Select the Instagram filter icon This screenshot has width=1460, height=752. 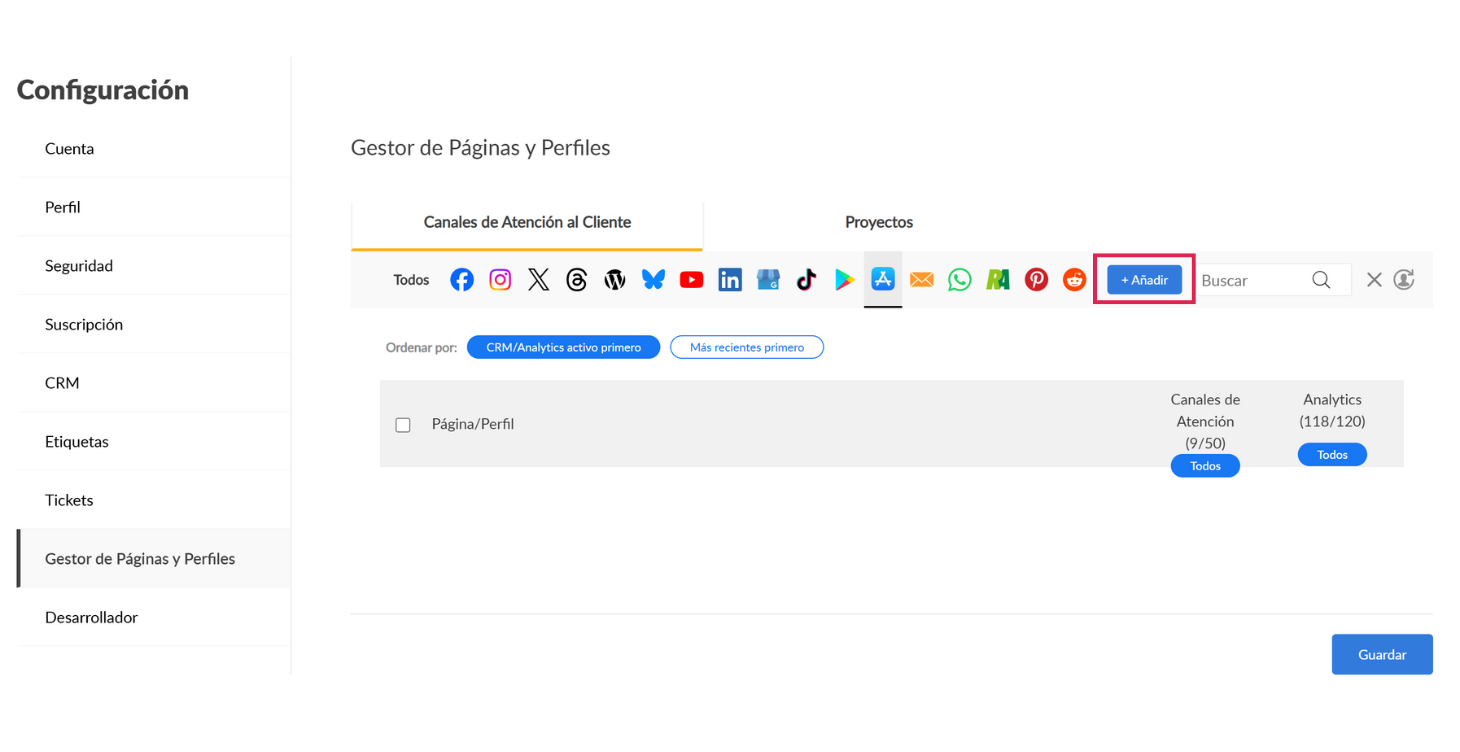500,280
